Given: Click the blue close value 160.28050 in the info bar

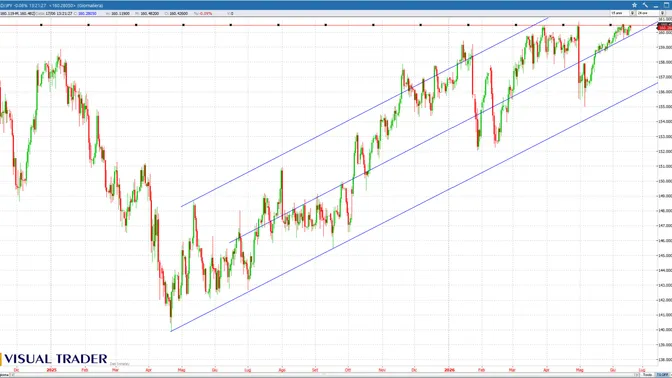Looking at the screenshot, I should pos(87,14).
